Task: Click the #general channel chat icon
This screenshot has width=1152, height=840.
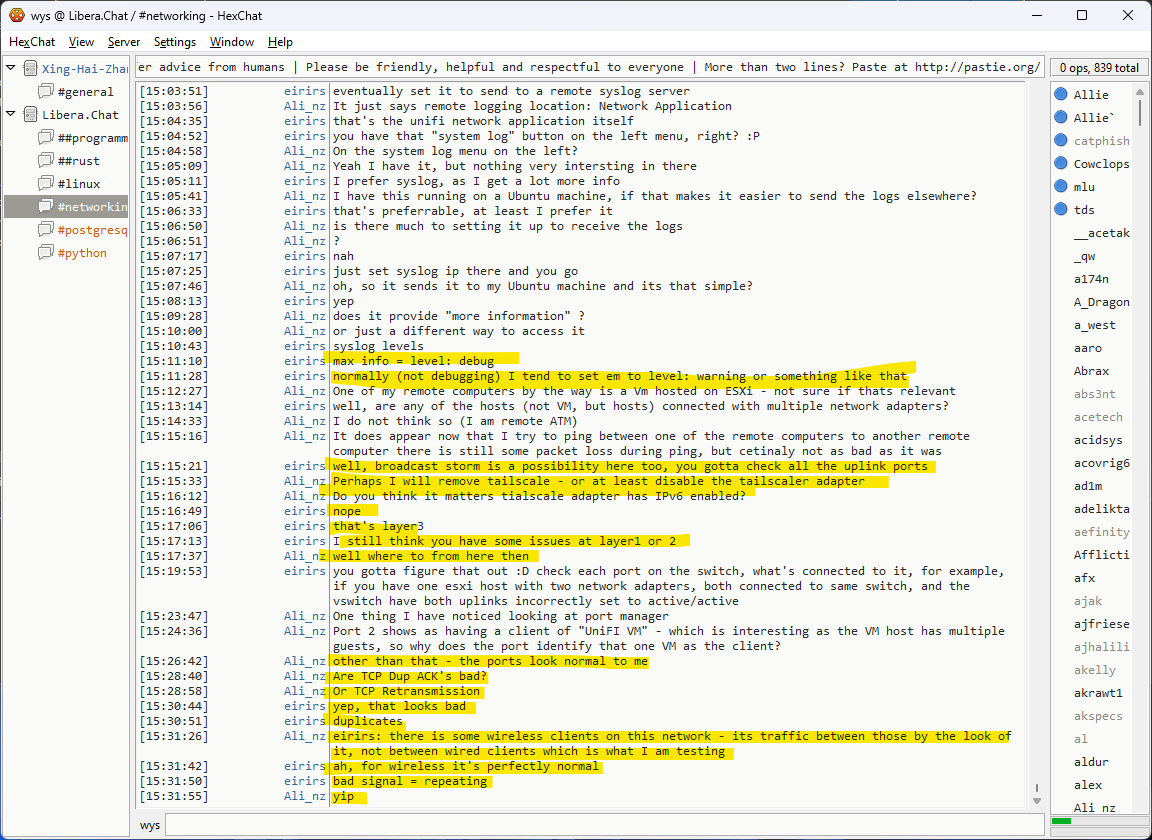Action: (x=46, y=92)
